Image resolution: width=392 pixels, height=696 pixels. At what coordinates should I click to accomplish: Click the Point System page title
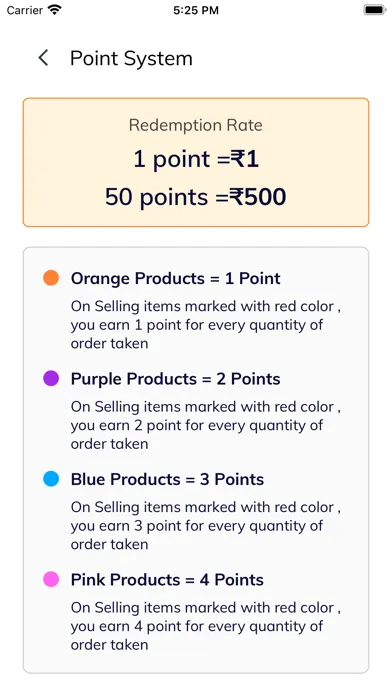(131, 59)
